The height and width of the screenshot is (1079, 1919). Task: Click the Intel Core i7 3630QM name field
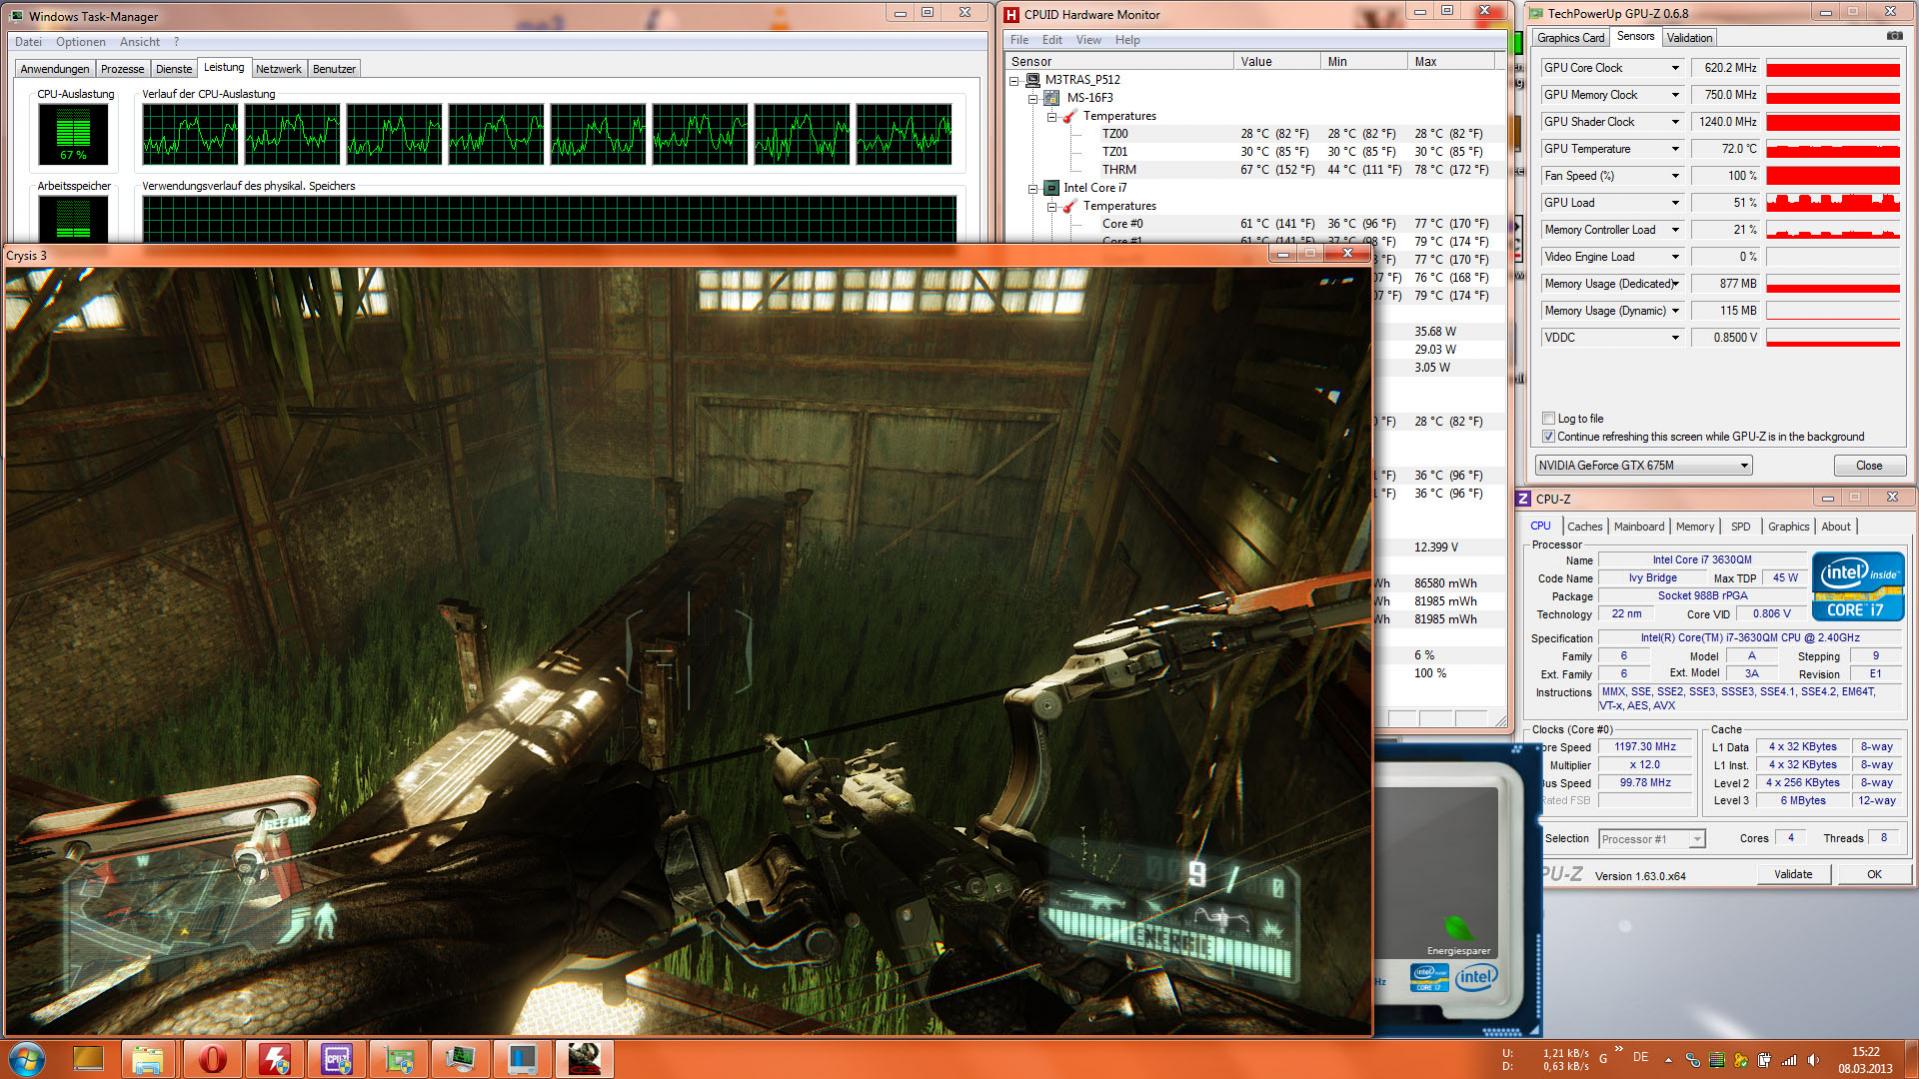(x=1701, y=561)
